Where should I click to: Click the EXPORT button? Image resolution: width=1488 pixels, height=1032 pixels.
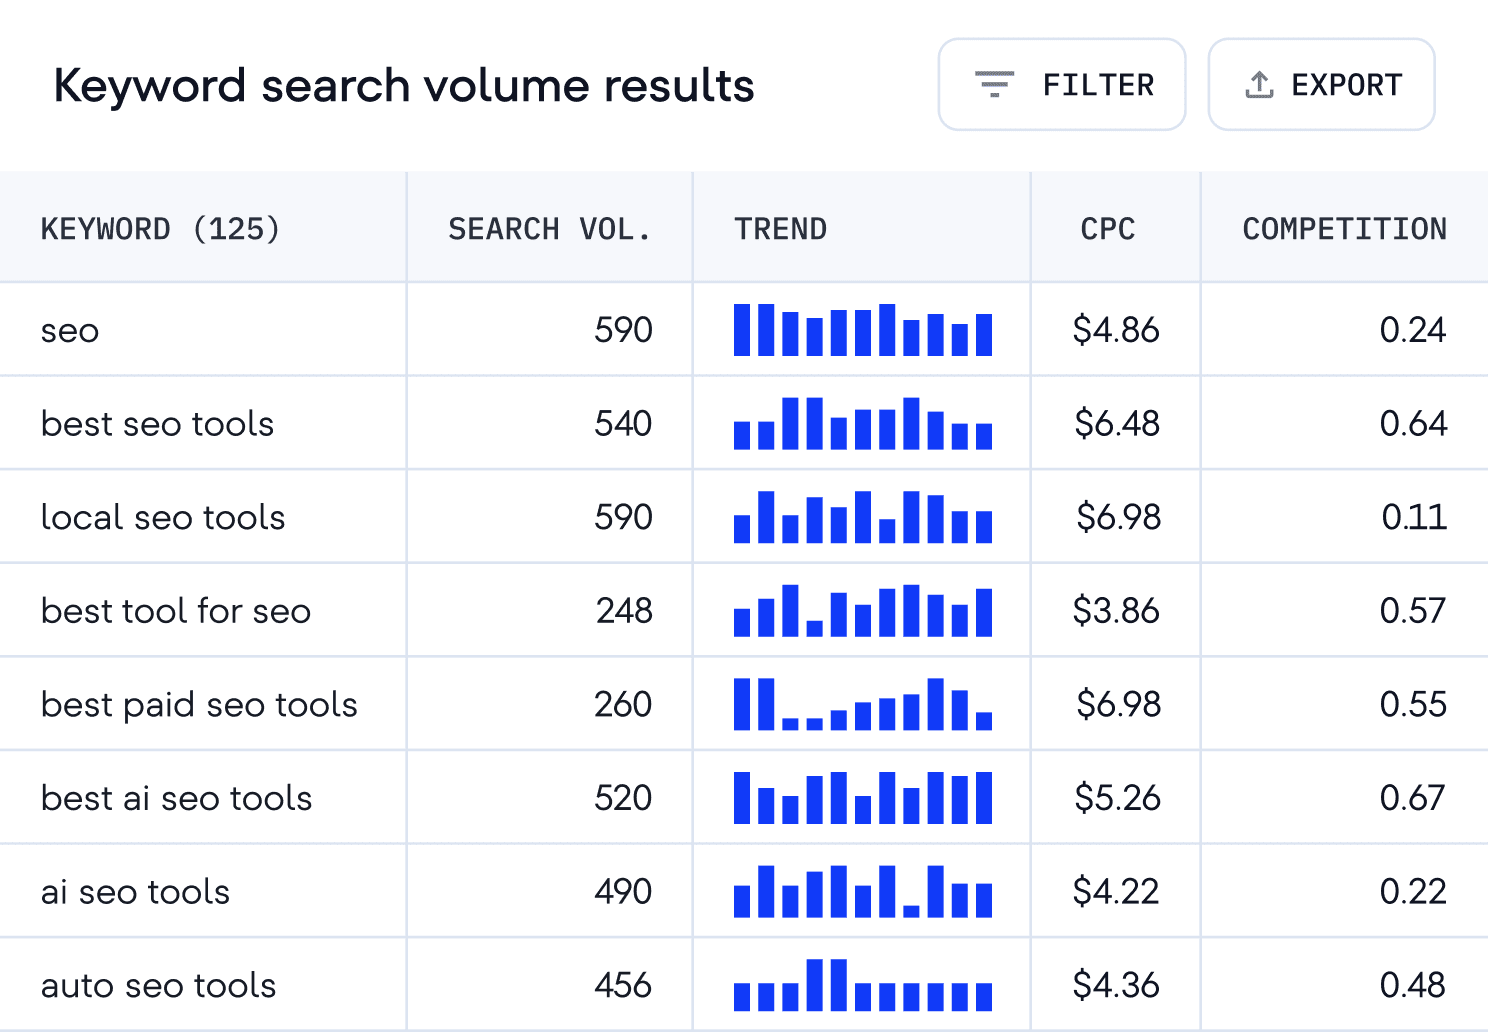tap(1321, 84)
